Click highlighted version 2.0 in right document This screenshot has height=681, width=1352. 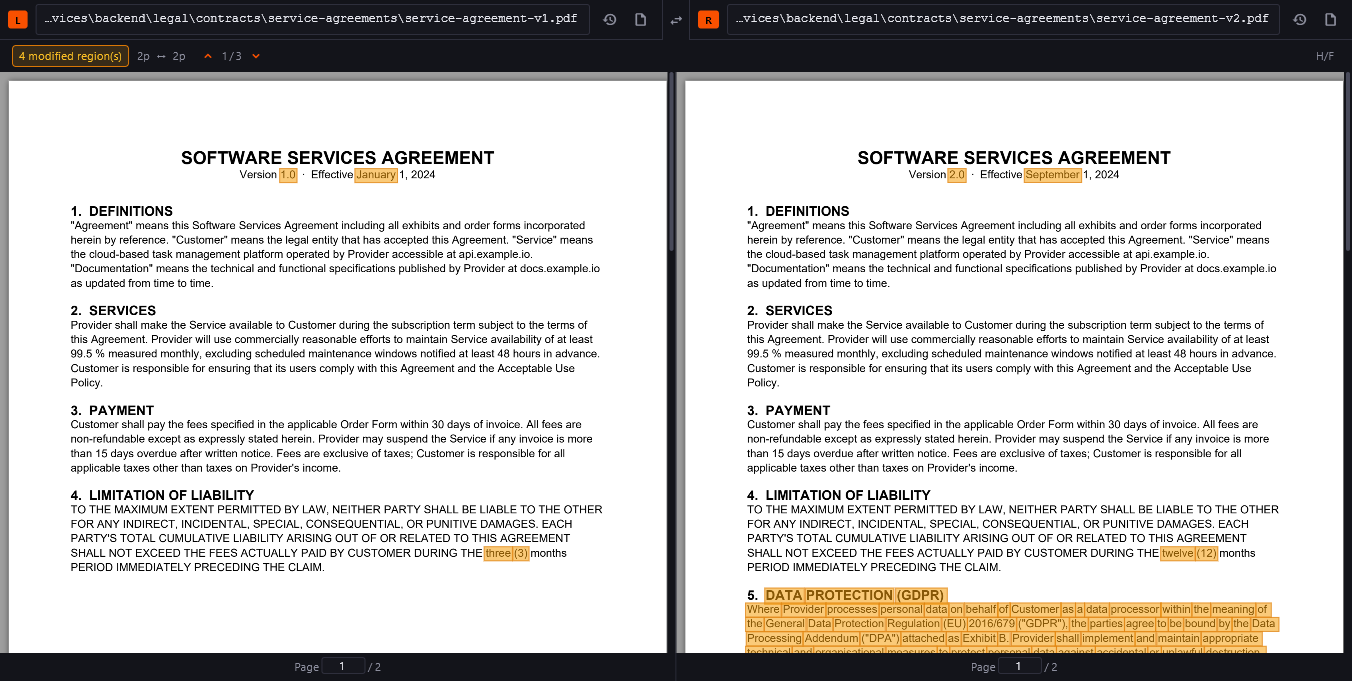pos(957,175)
